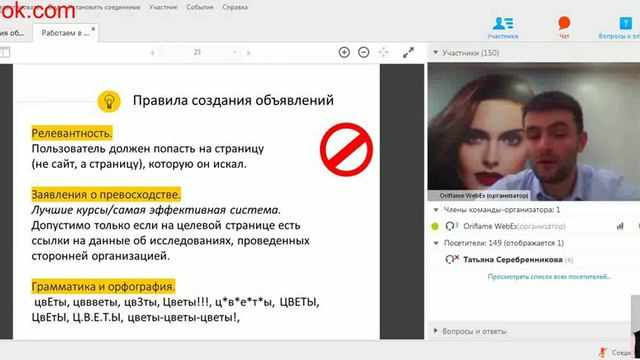Open the Событие menu

(200, 7)
